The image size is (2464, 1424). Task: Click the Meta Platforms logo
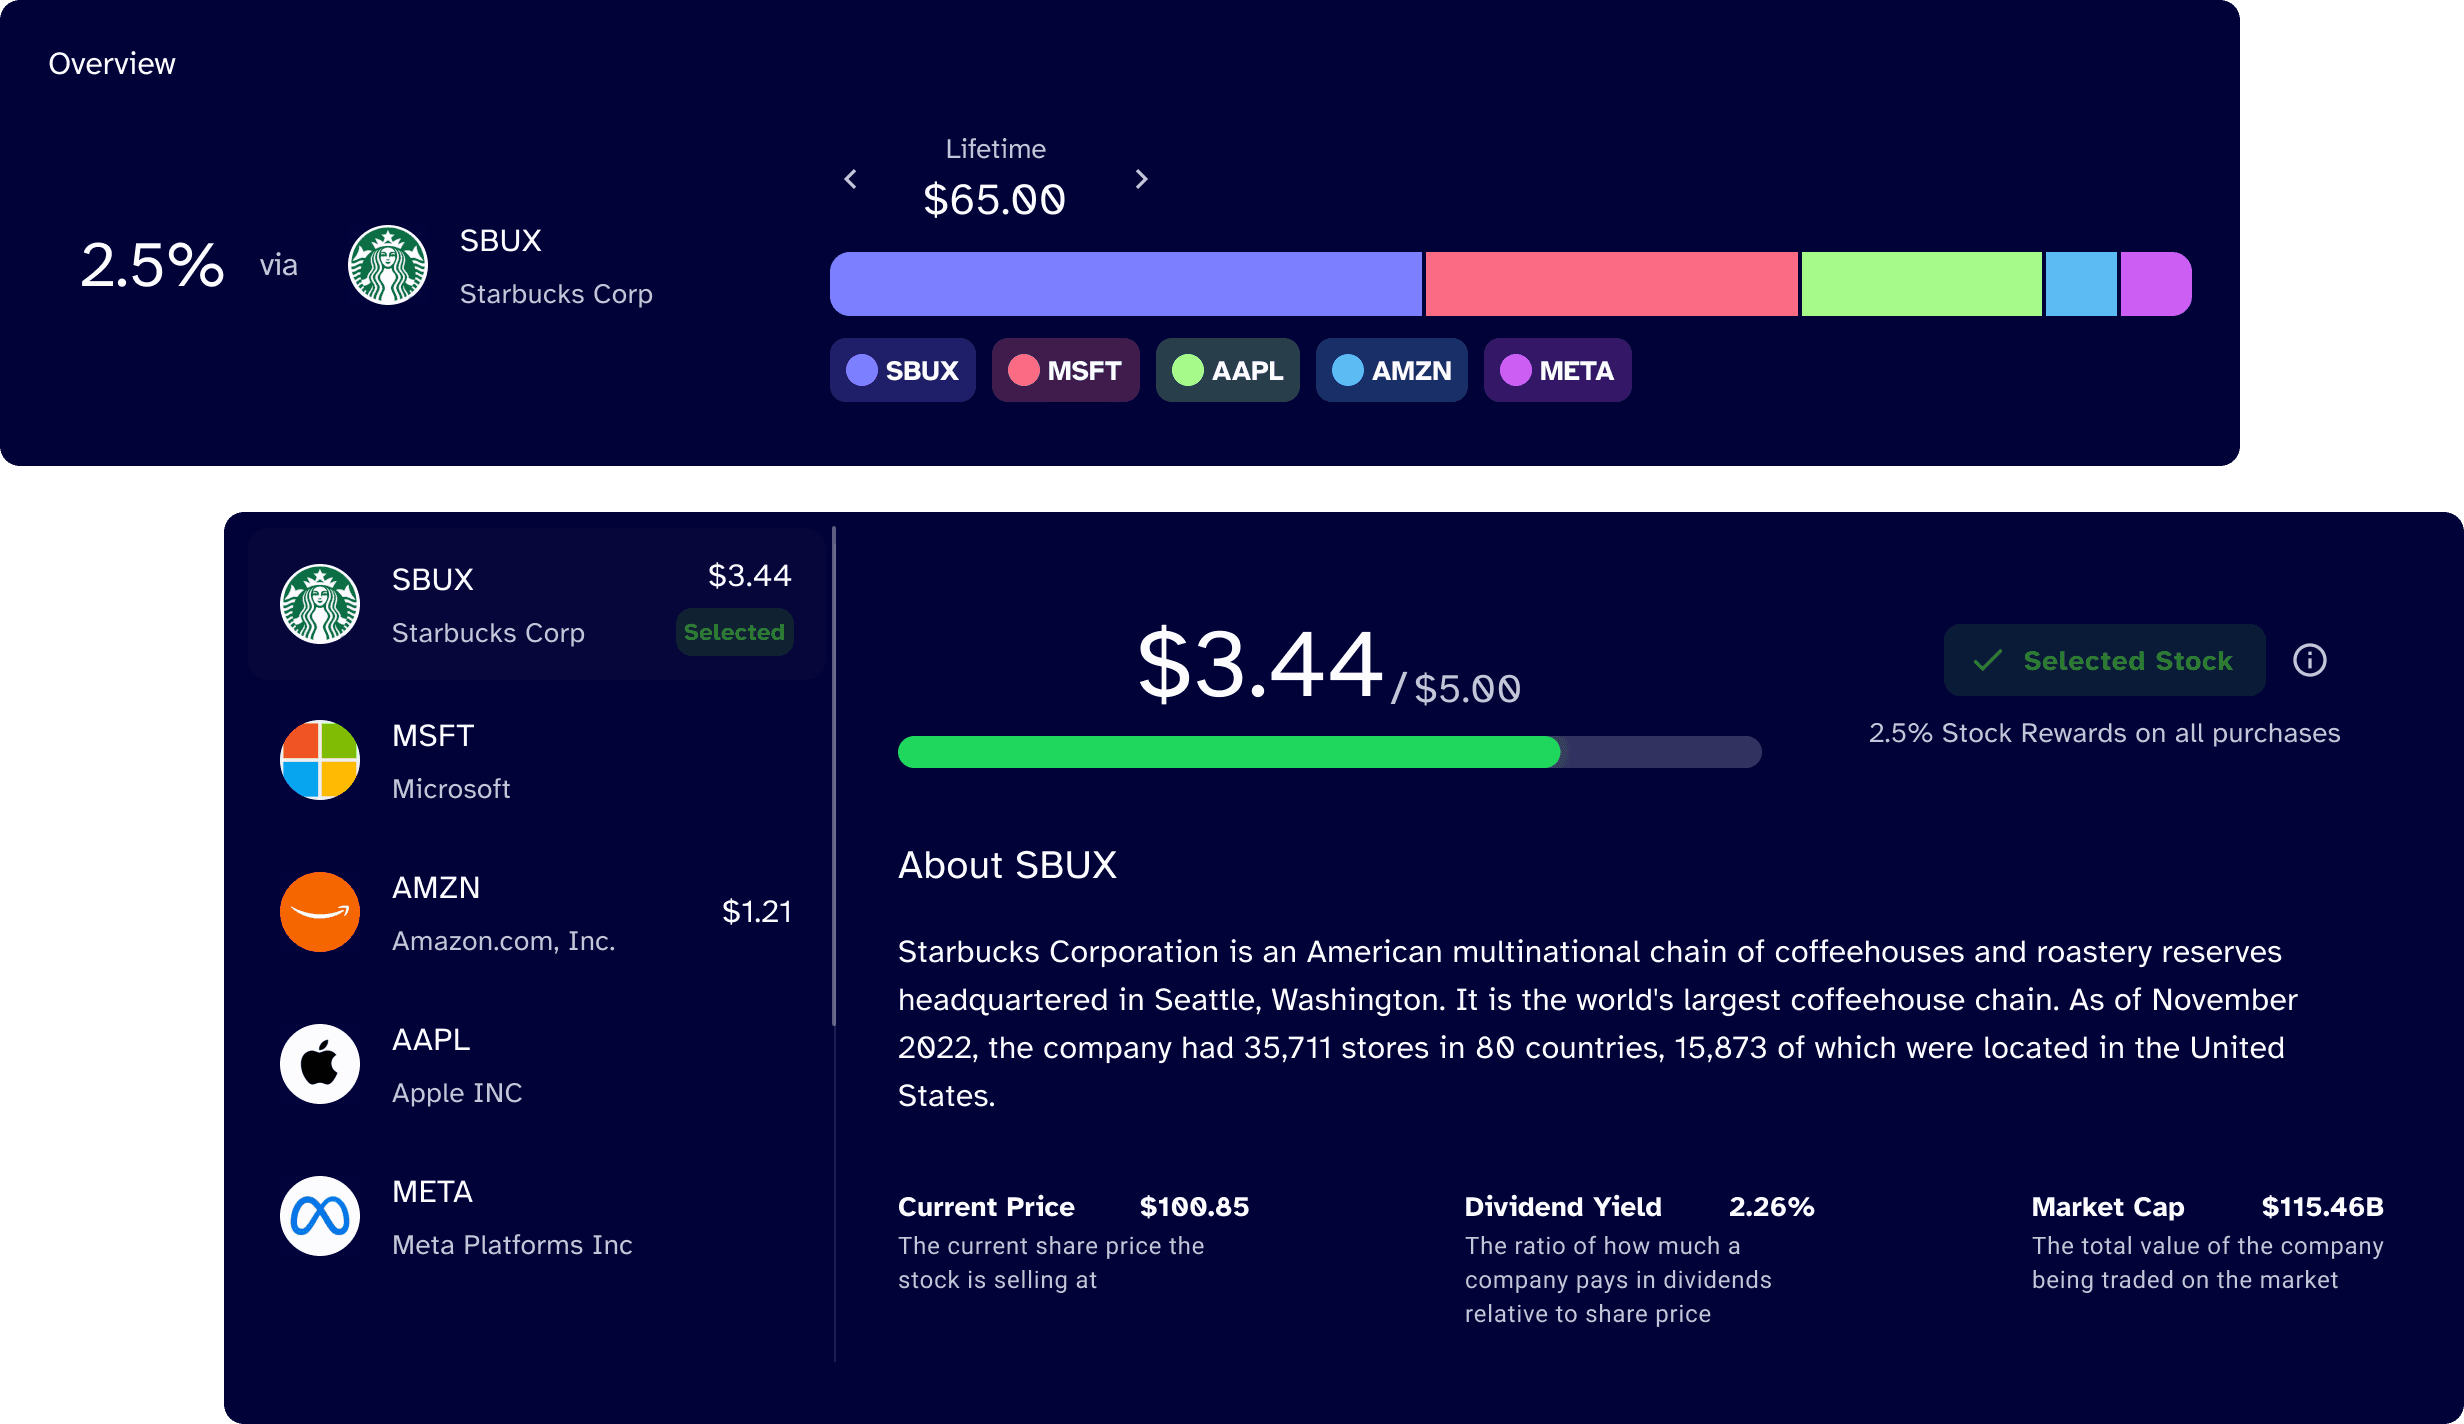tap(320, 1216)
